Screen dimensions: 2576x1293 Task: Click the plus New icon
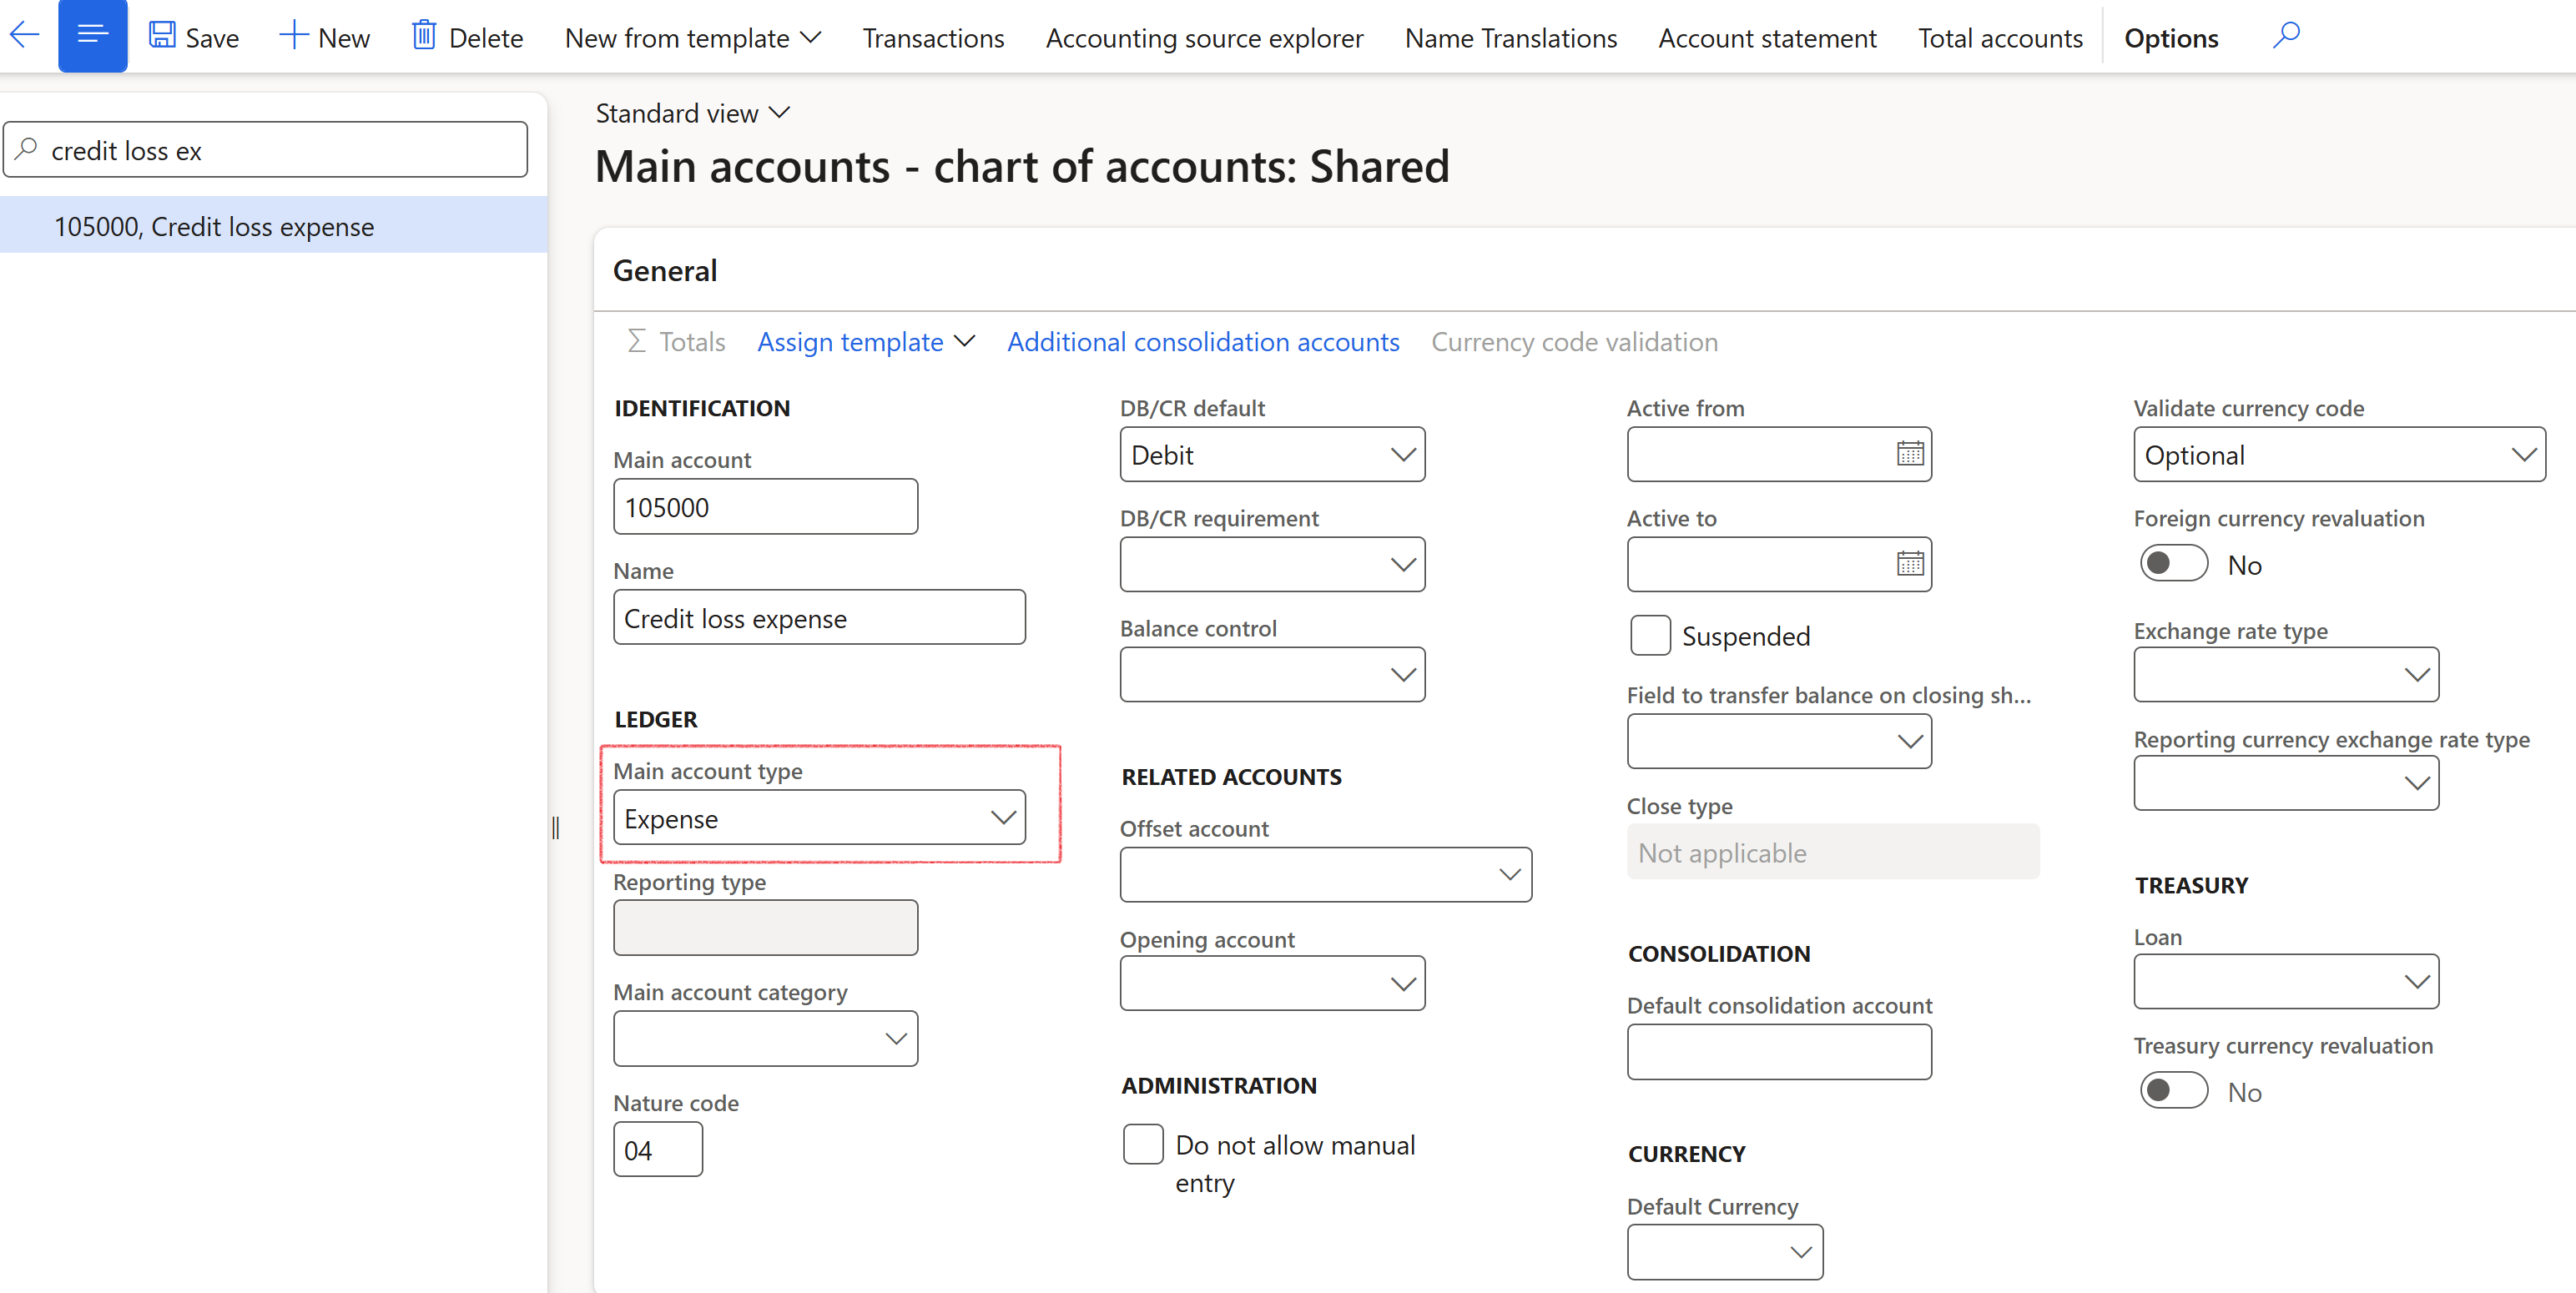tap(293, 36)
